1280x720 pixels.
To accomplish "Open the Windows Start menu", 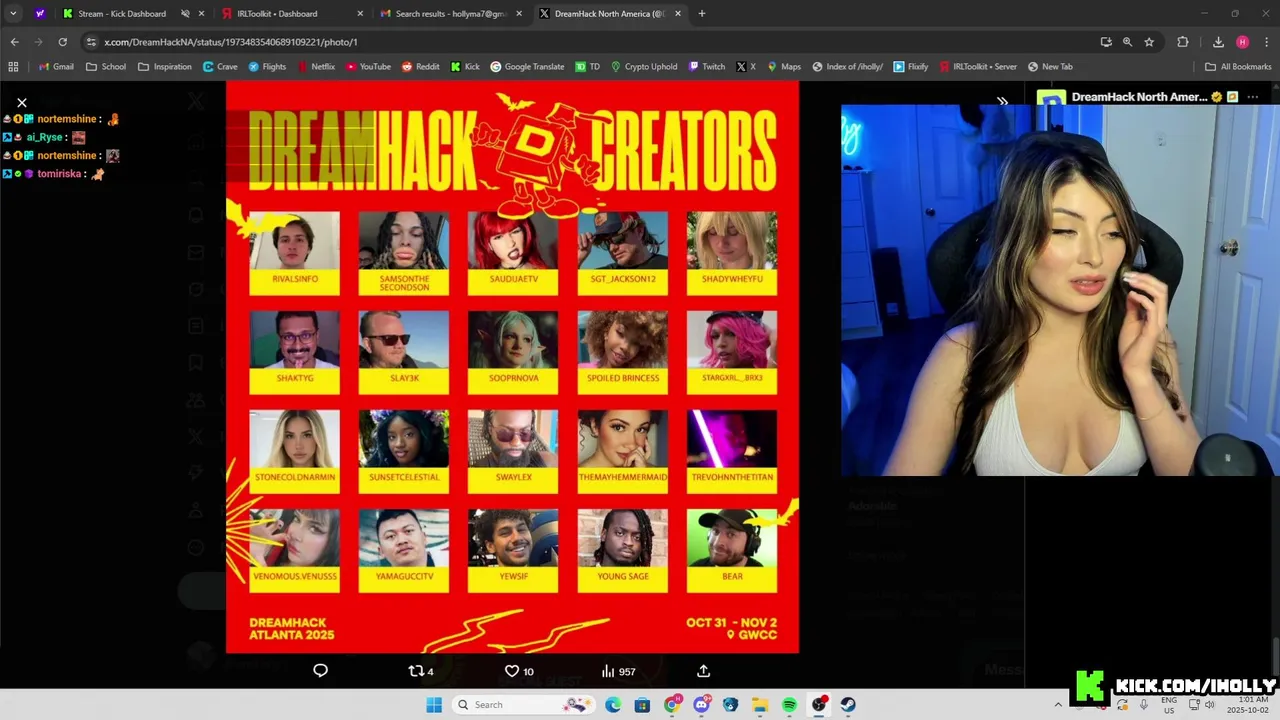I will [434, 705].
